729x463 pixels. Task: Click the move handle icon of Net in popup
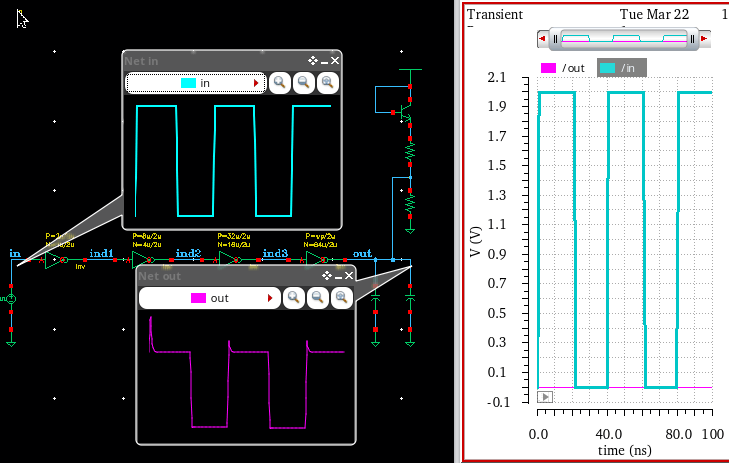click(x=312, y=60)
